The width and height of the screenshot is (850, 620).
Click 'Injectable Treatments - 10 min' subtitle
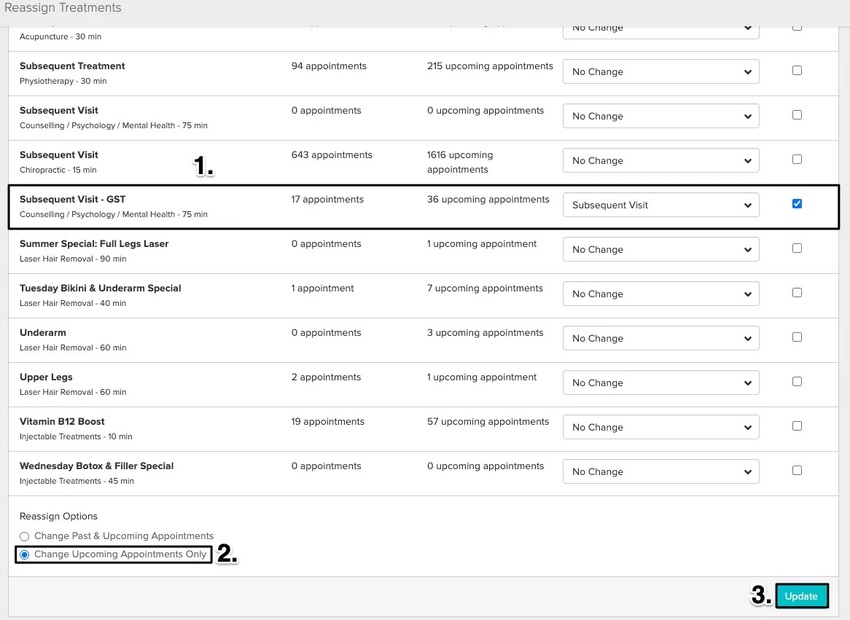76,437
